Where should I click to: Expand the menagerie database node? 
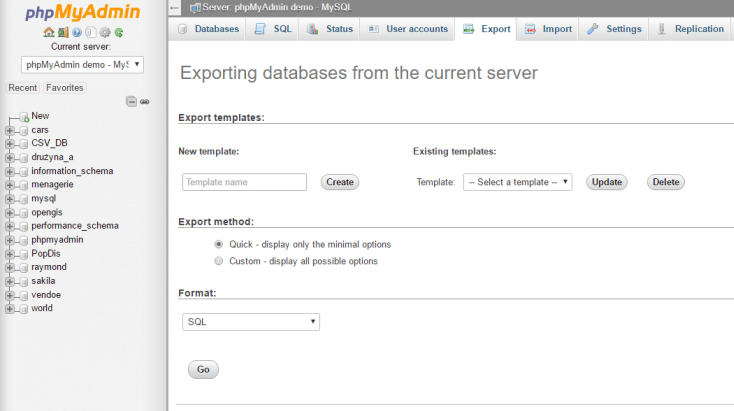coord(9,185)
